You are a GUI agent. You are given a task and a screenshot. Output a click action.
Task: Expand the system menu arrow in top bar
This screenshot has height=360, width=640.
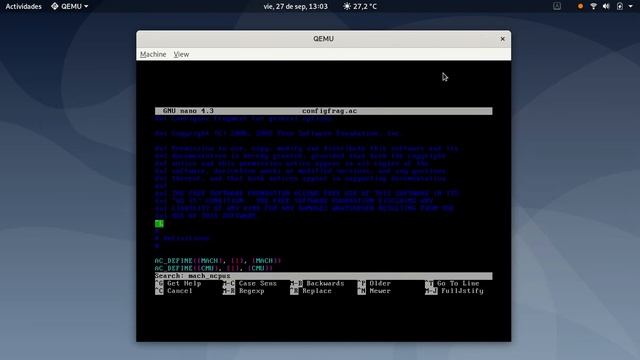pos(631,6)
